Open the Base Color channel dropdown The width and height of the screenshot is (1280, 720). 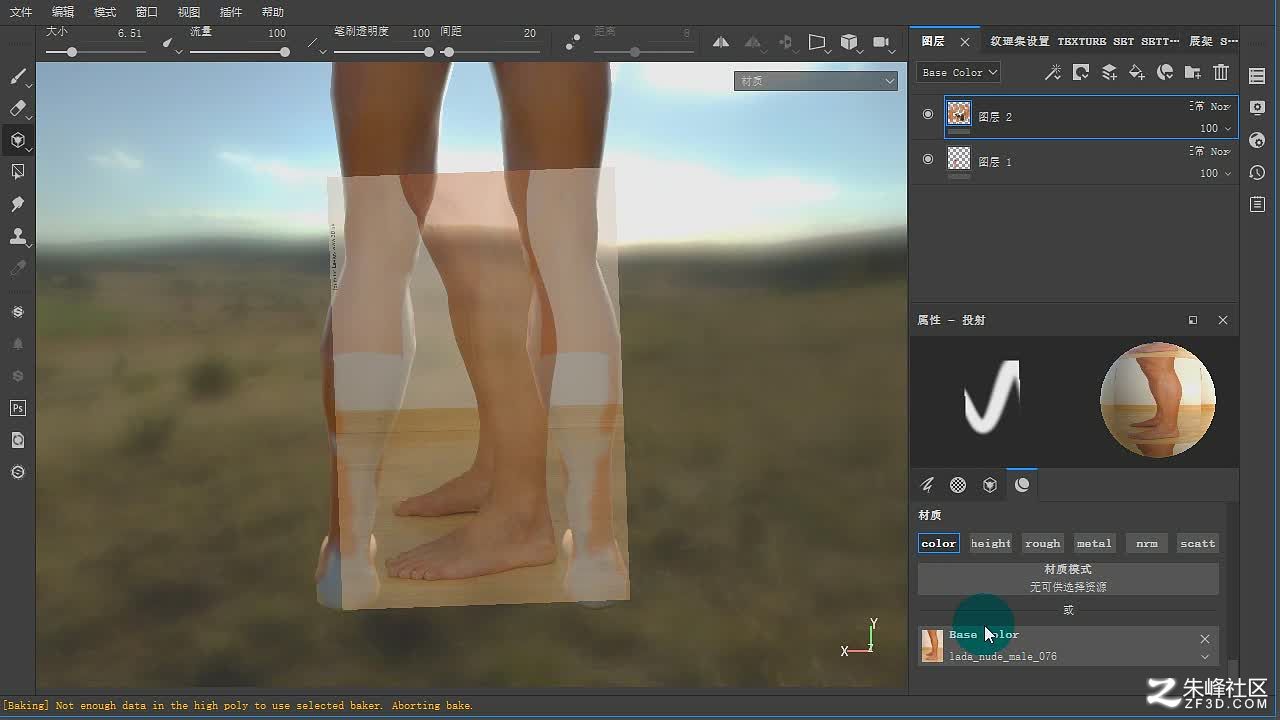coord(959,72)
